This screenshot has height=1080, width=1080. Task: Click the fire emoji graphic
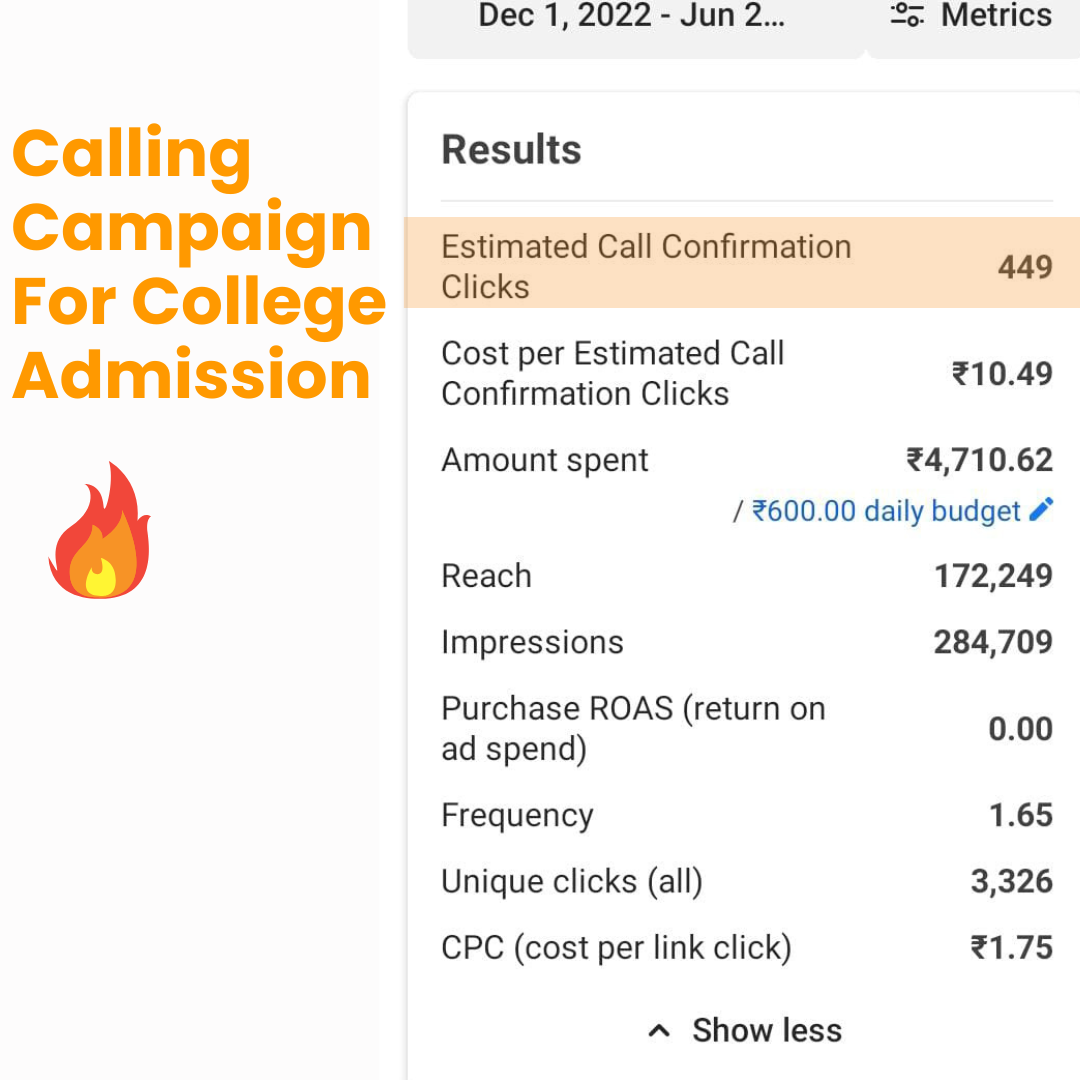point(101,531)
